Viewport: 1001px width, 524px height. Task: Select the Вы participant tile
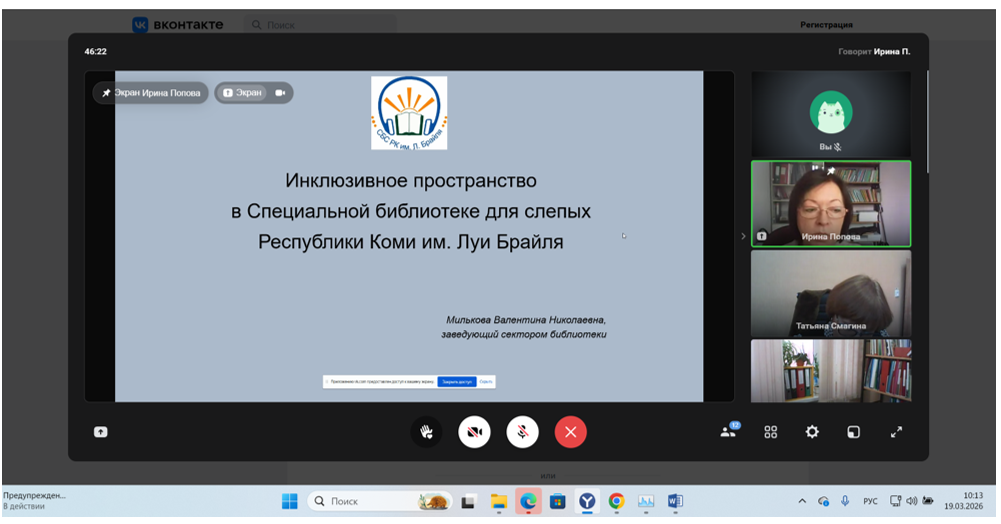[x=831, y=114]
